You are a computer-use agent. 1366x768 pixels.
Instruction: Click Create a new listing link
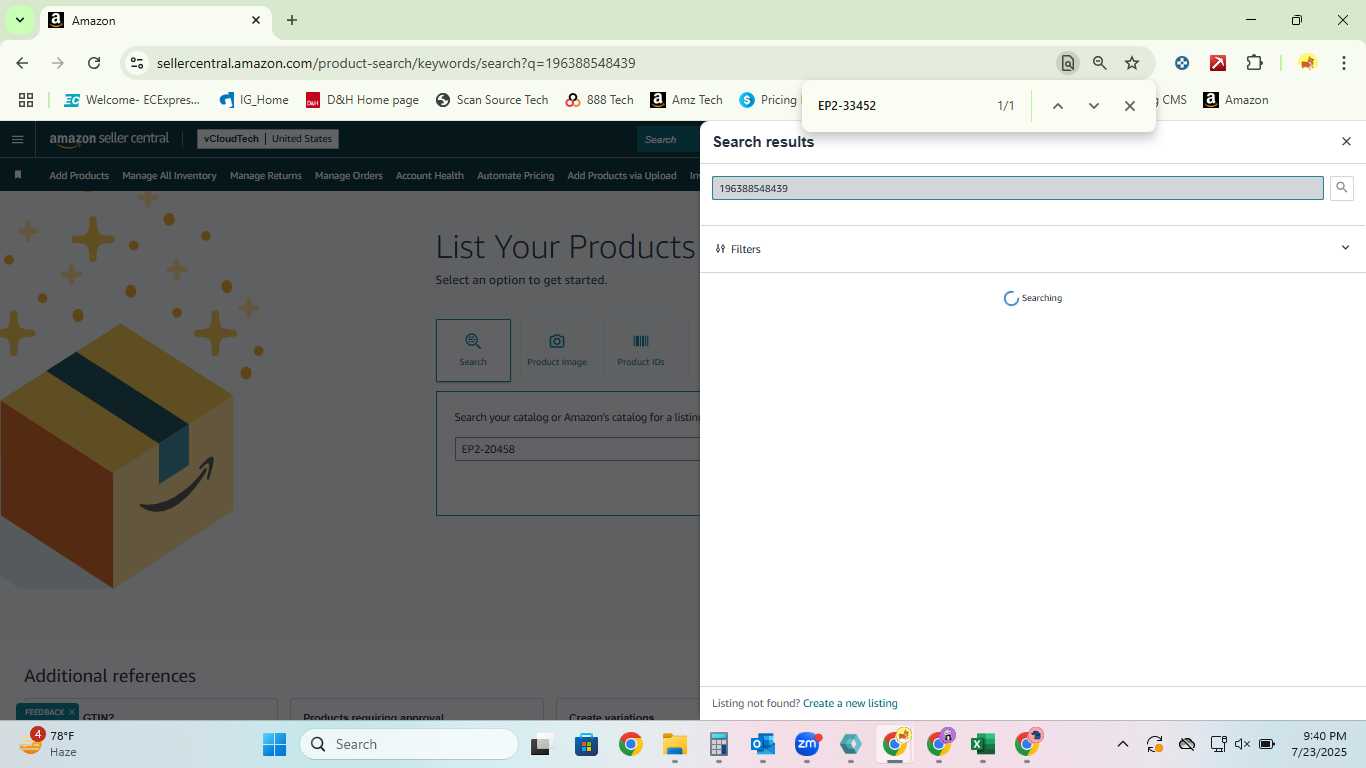pyautogui.click(x=850, y=703)
